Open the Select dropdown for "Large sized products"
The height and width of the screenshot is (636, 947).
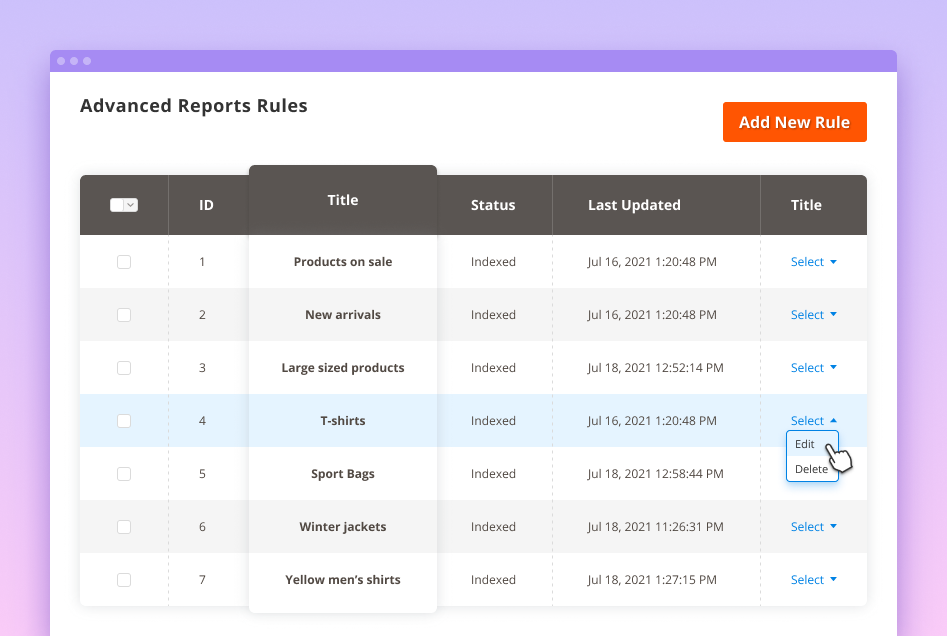point(813,367)
